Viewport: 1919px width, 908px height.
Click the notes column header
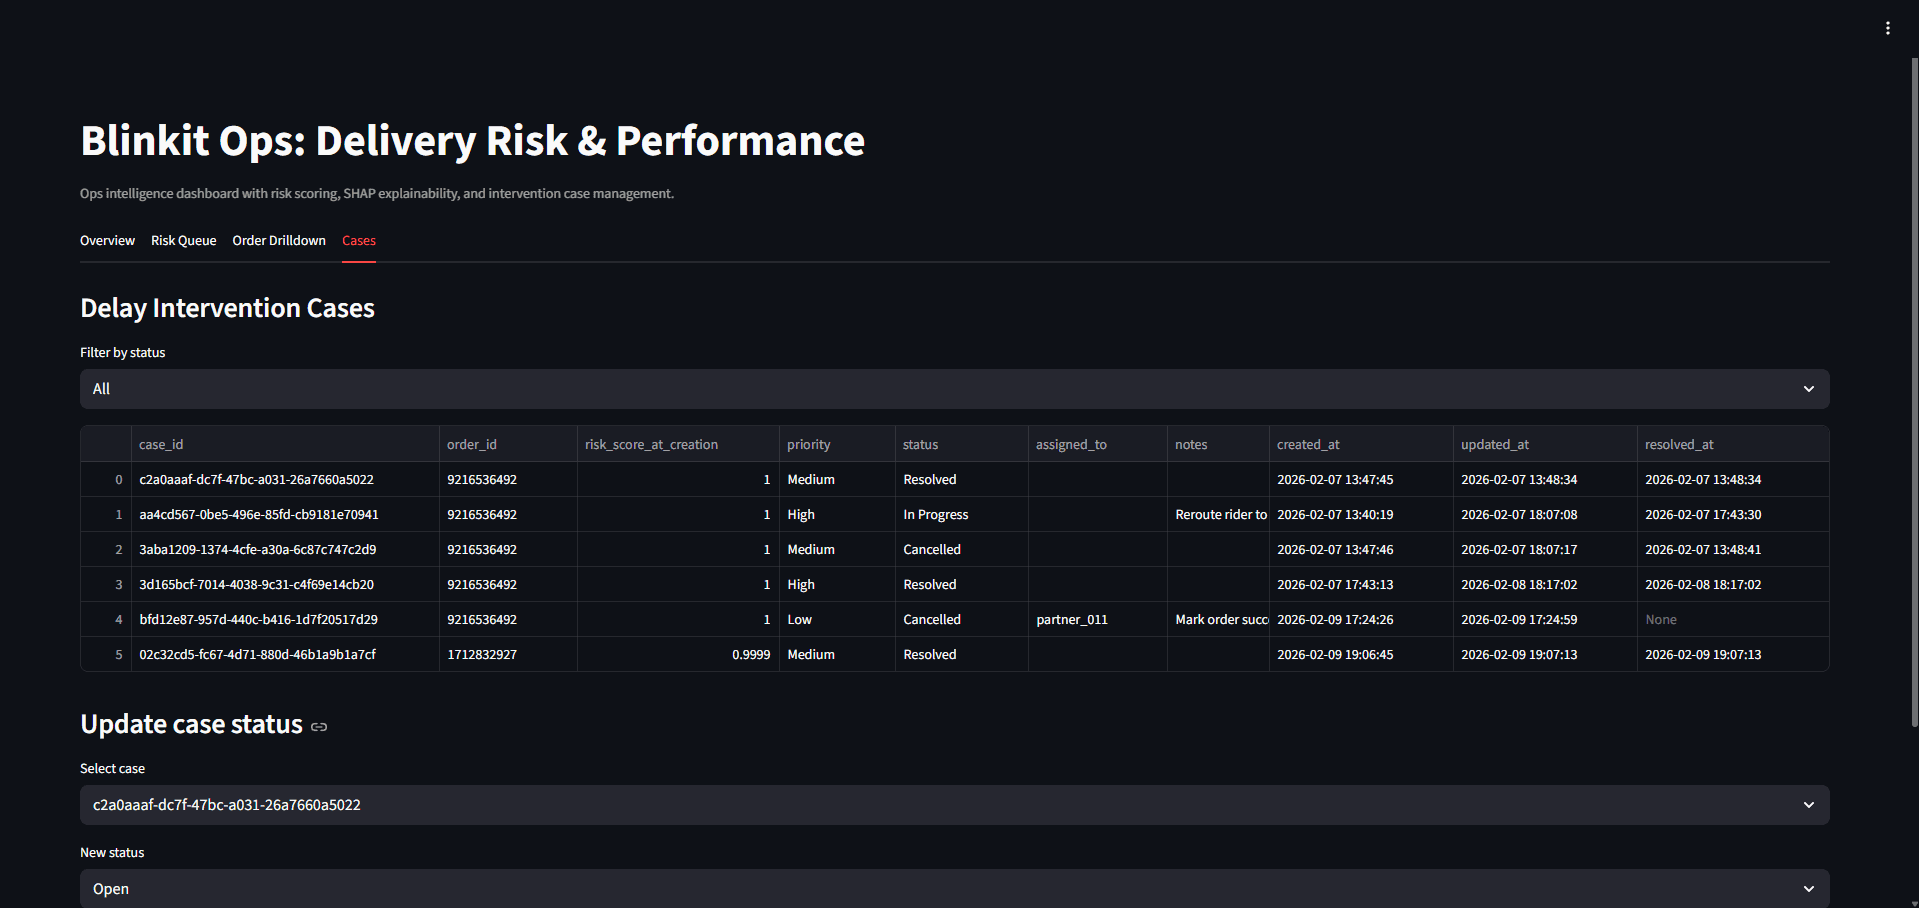pyautogui.click(x=1217, y=444)
